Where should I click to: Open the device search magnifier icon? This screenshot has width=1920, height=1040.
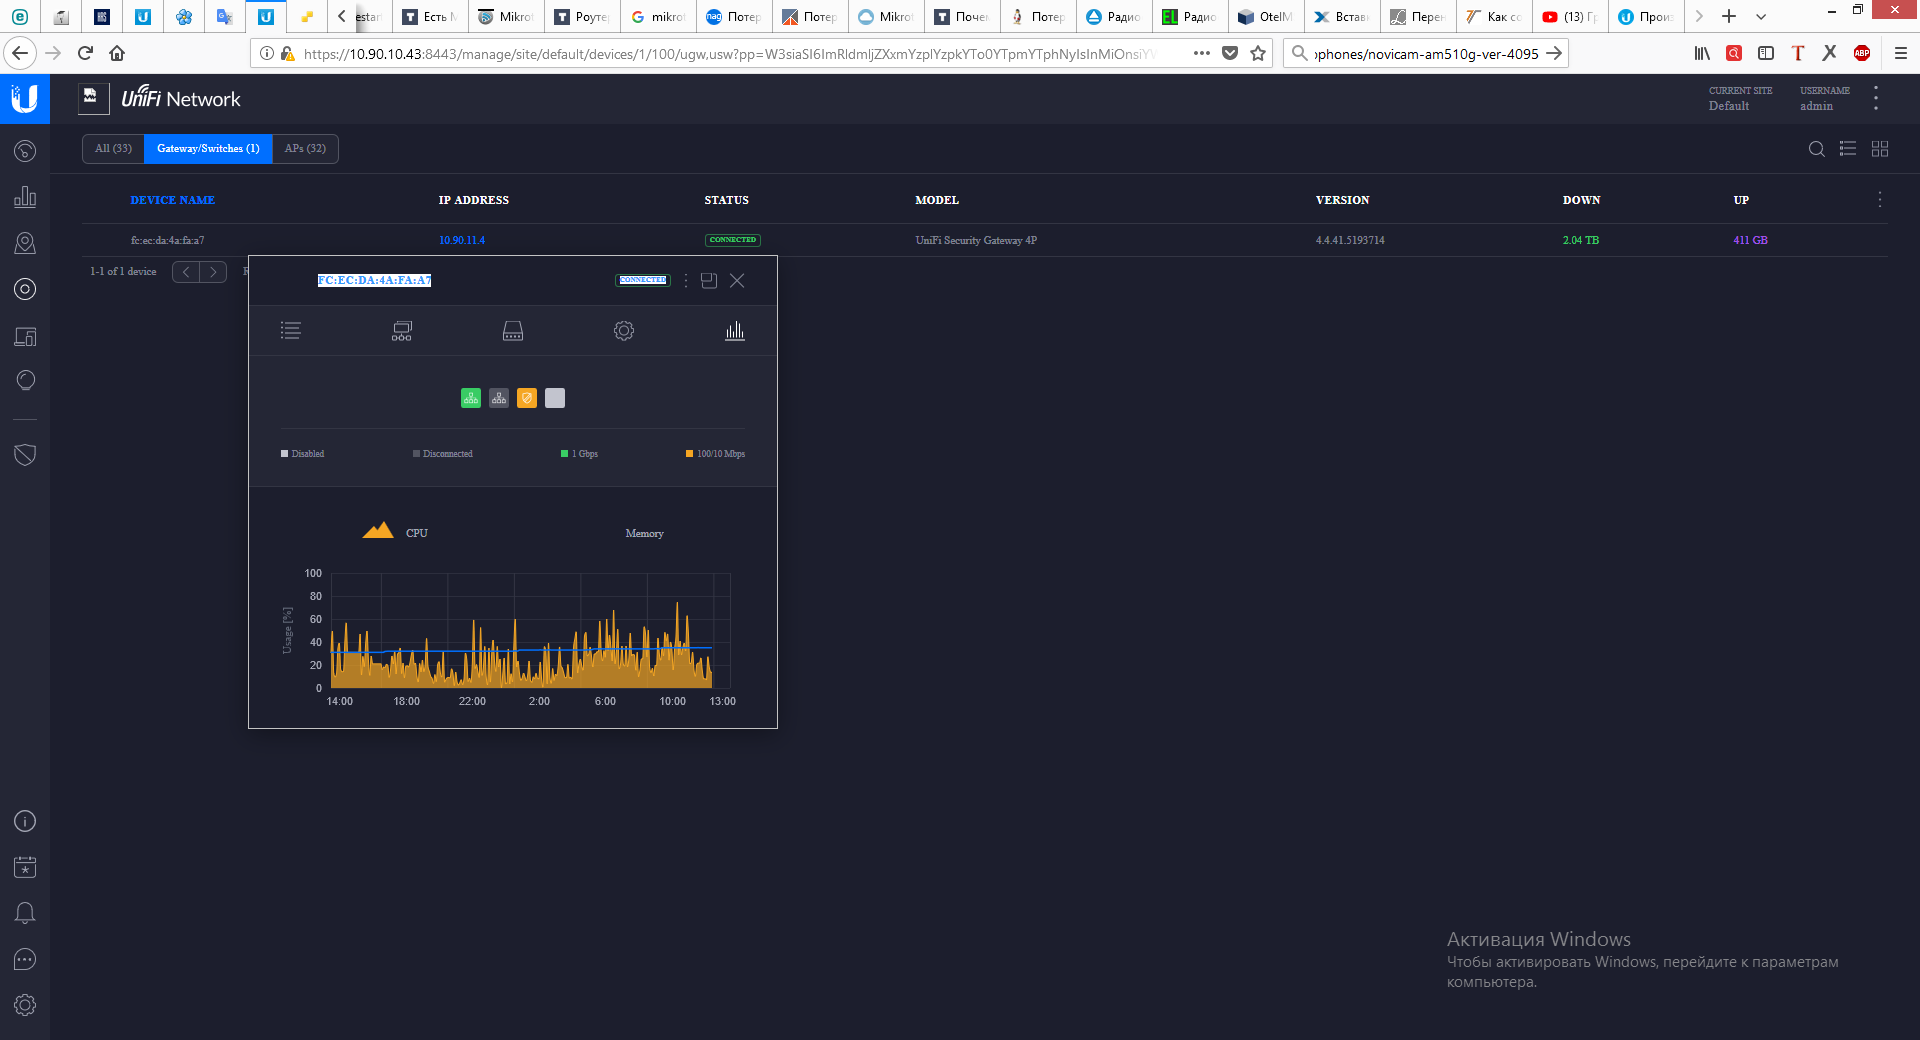1816,149
